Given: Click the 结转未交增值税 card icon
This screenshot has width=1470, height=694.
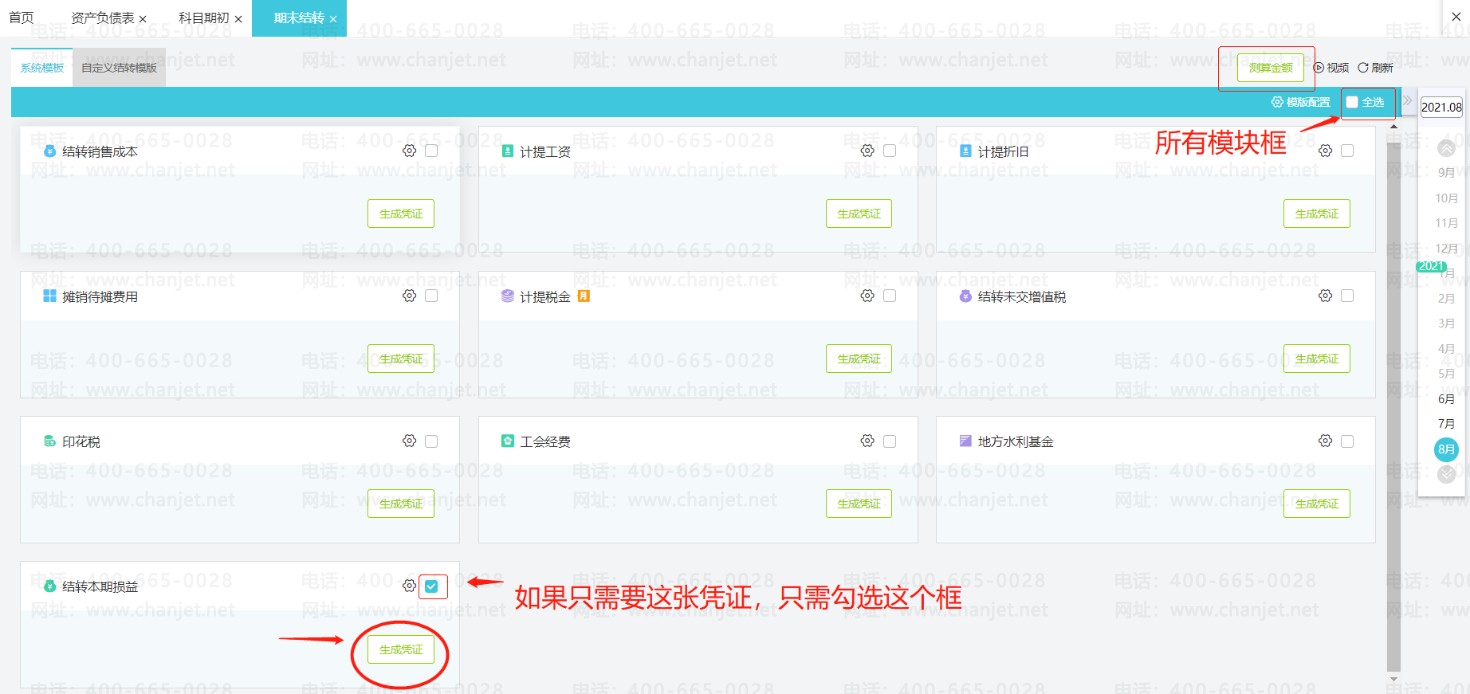Looking at the screenshot, I should 966,297.
